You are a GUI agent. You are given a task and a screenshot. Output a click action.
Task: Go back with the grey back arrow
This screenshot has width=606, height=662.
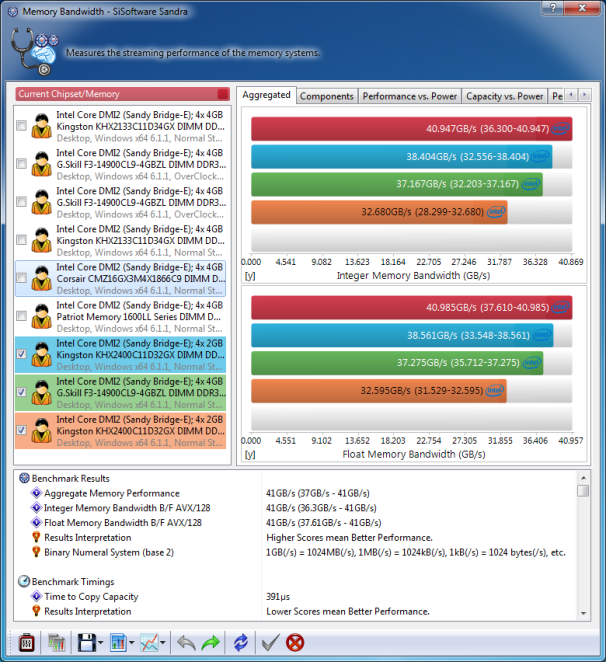click(186, 643)
